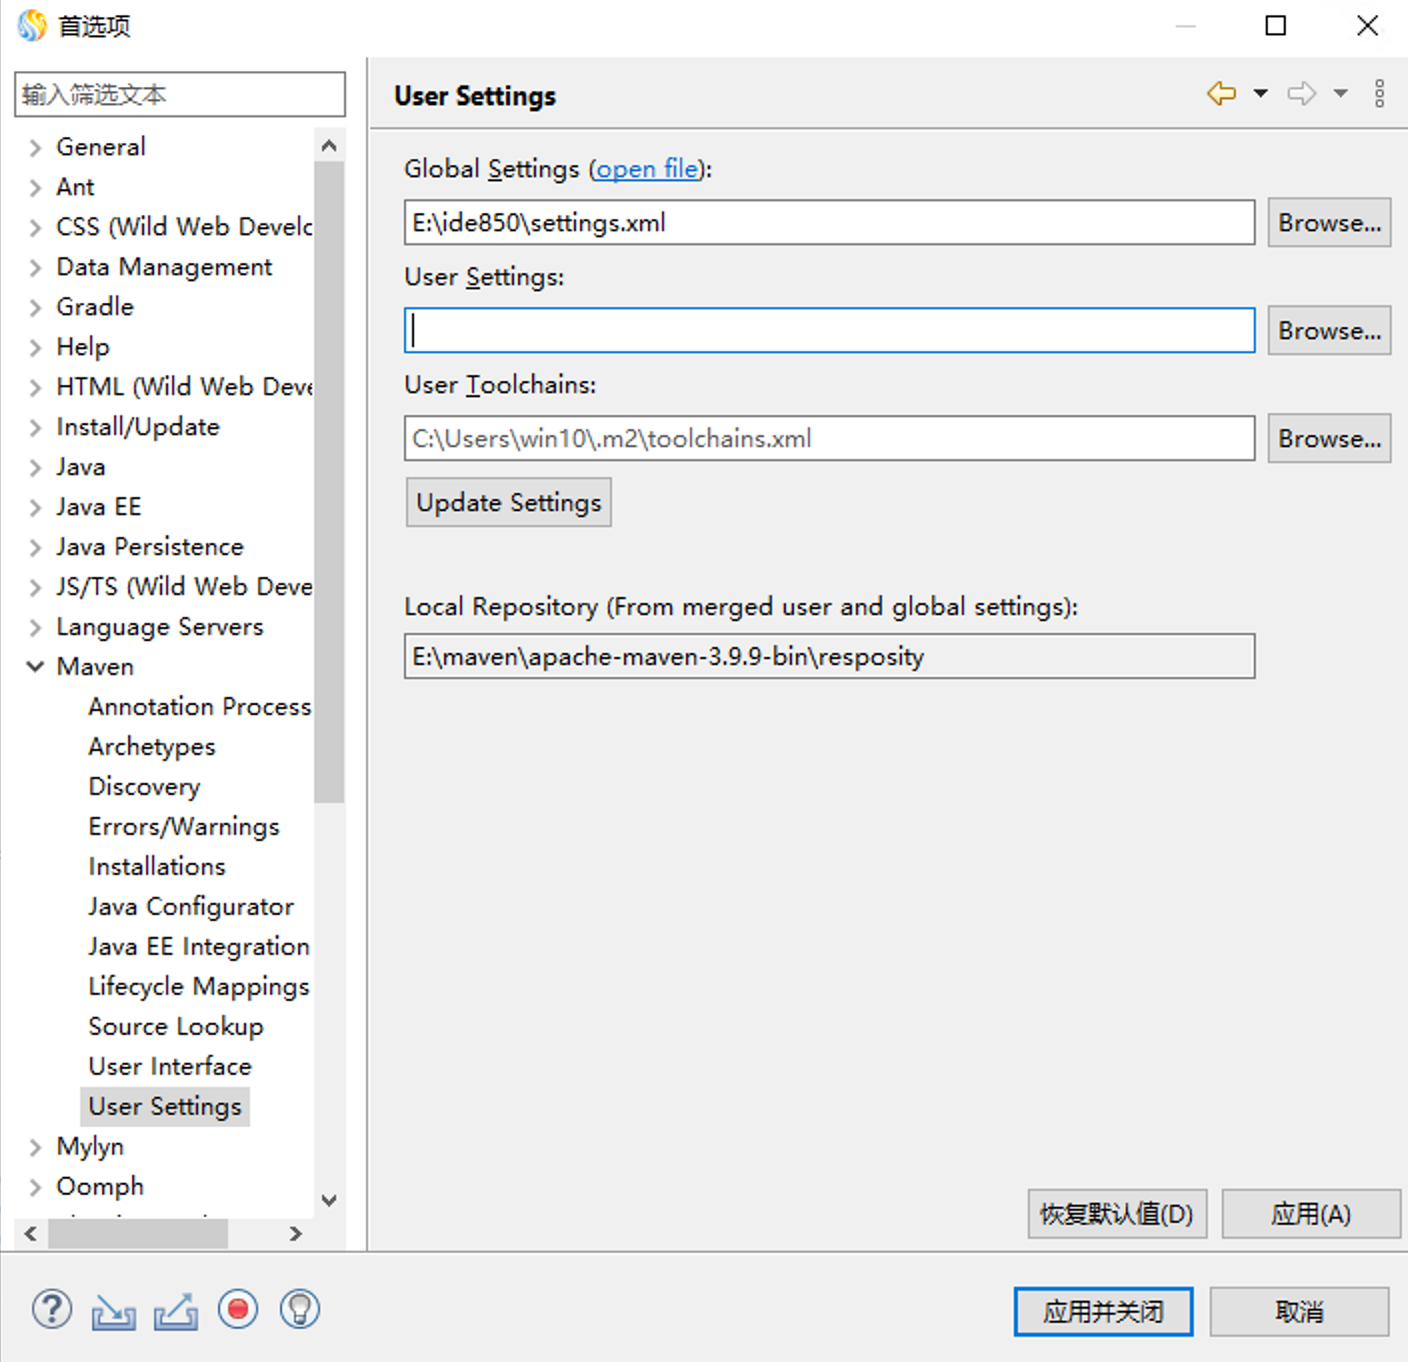Viewport: 1408px width, 1362px height.
Task: Expand the General tree node
Action: 35,148
